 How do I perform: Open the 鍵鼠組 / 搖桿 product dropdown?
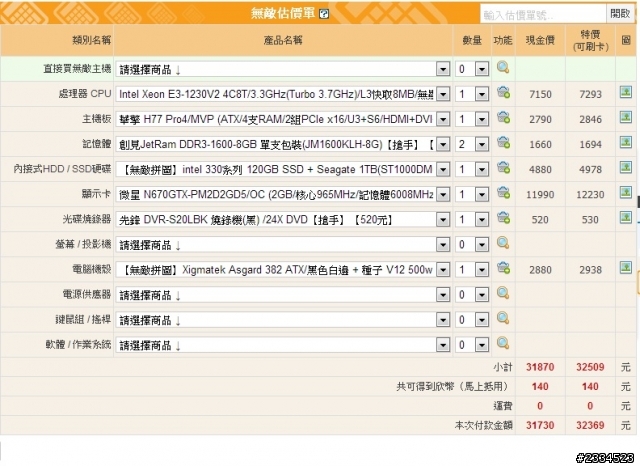283,320
